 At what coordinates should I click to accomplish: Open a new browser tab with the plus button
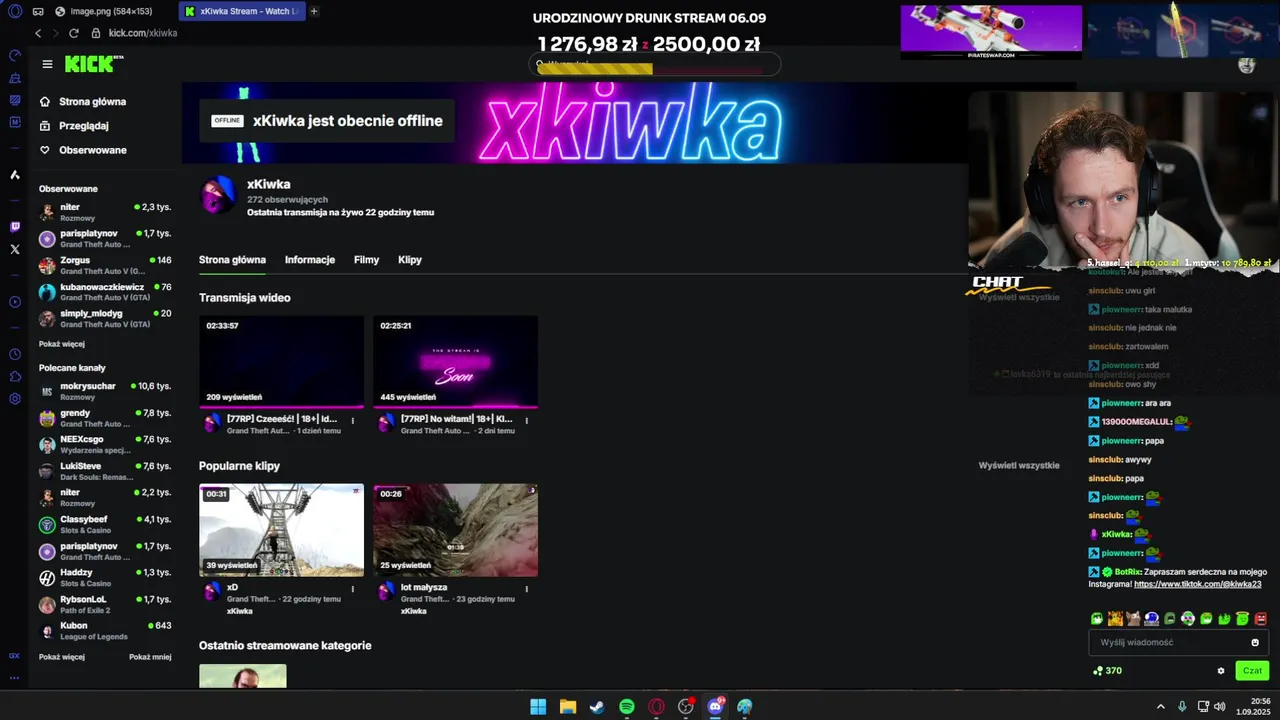coord(314,11)
